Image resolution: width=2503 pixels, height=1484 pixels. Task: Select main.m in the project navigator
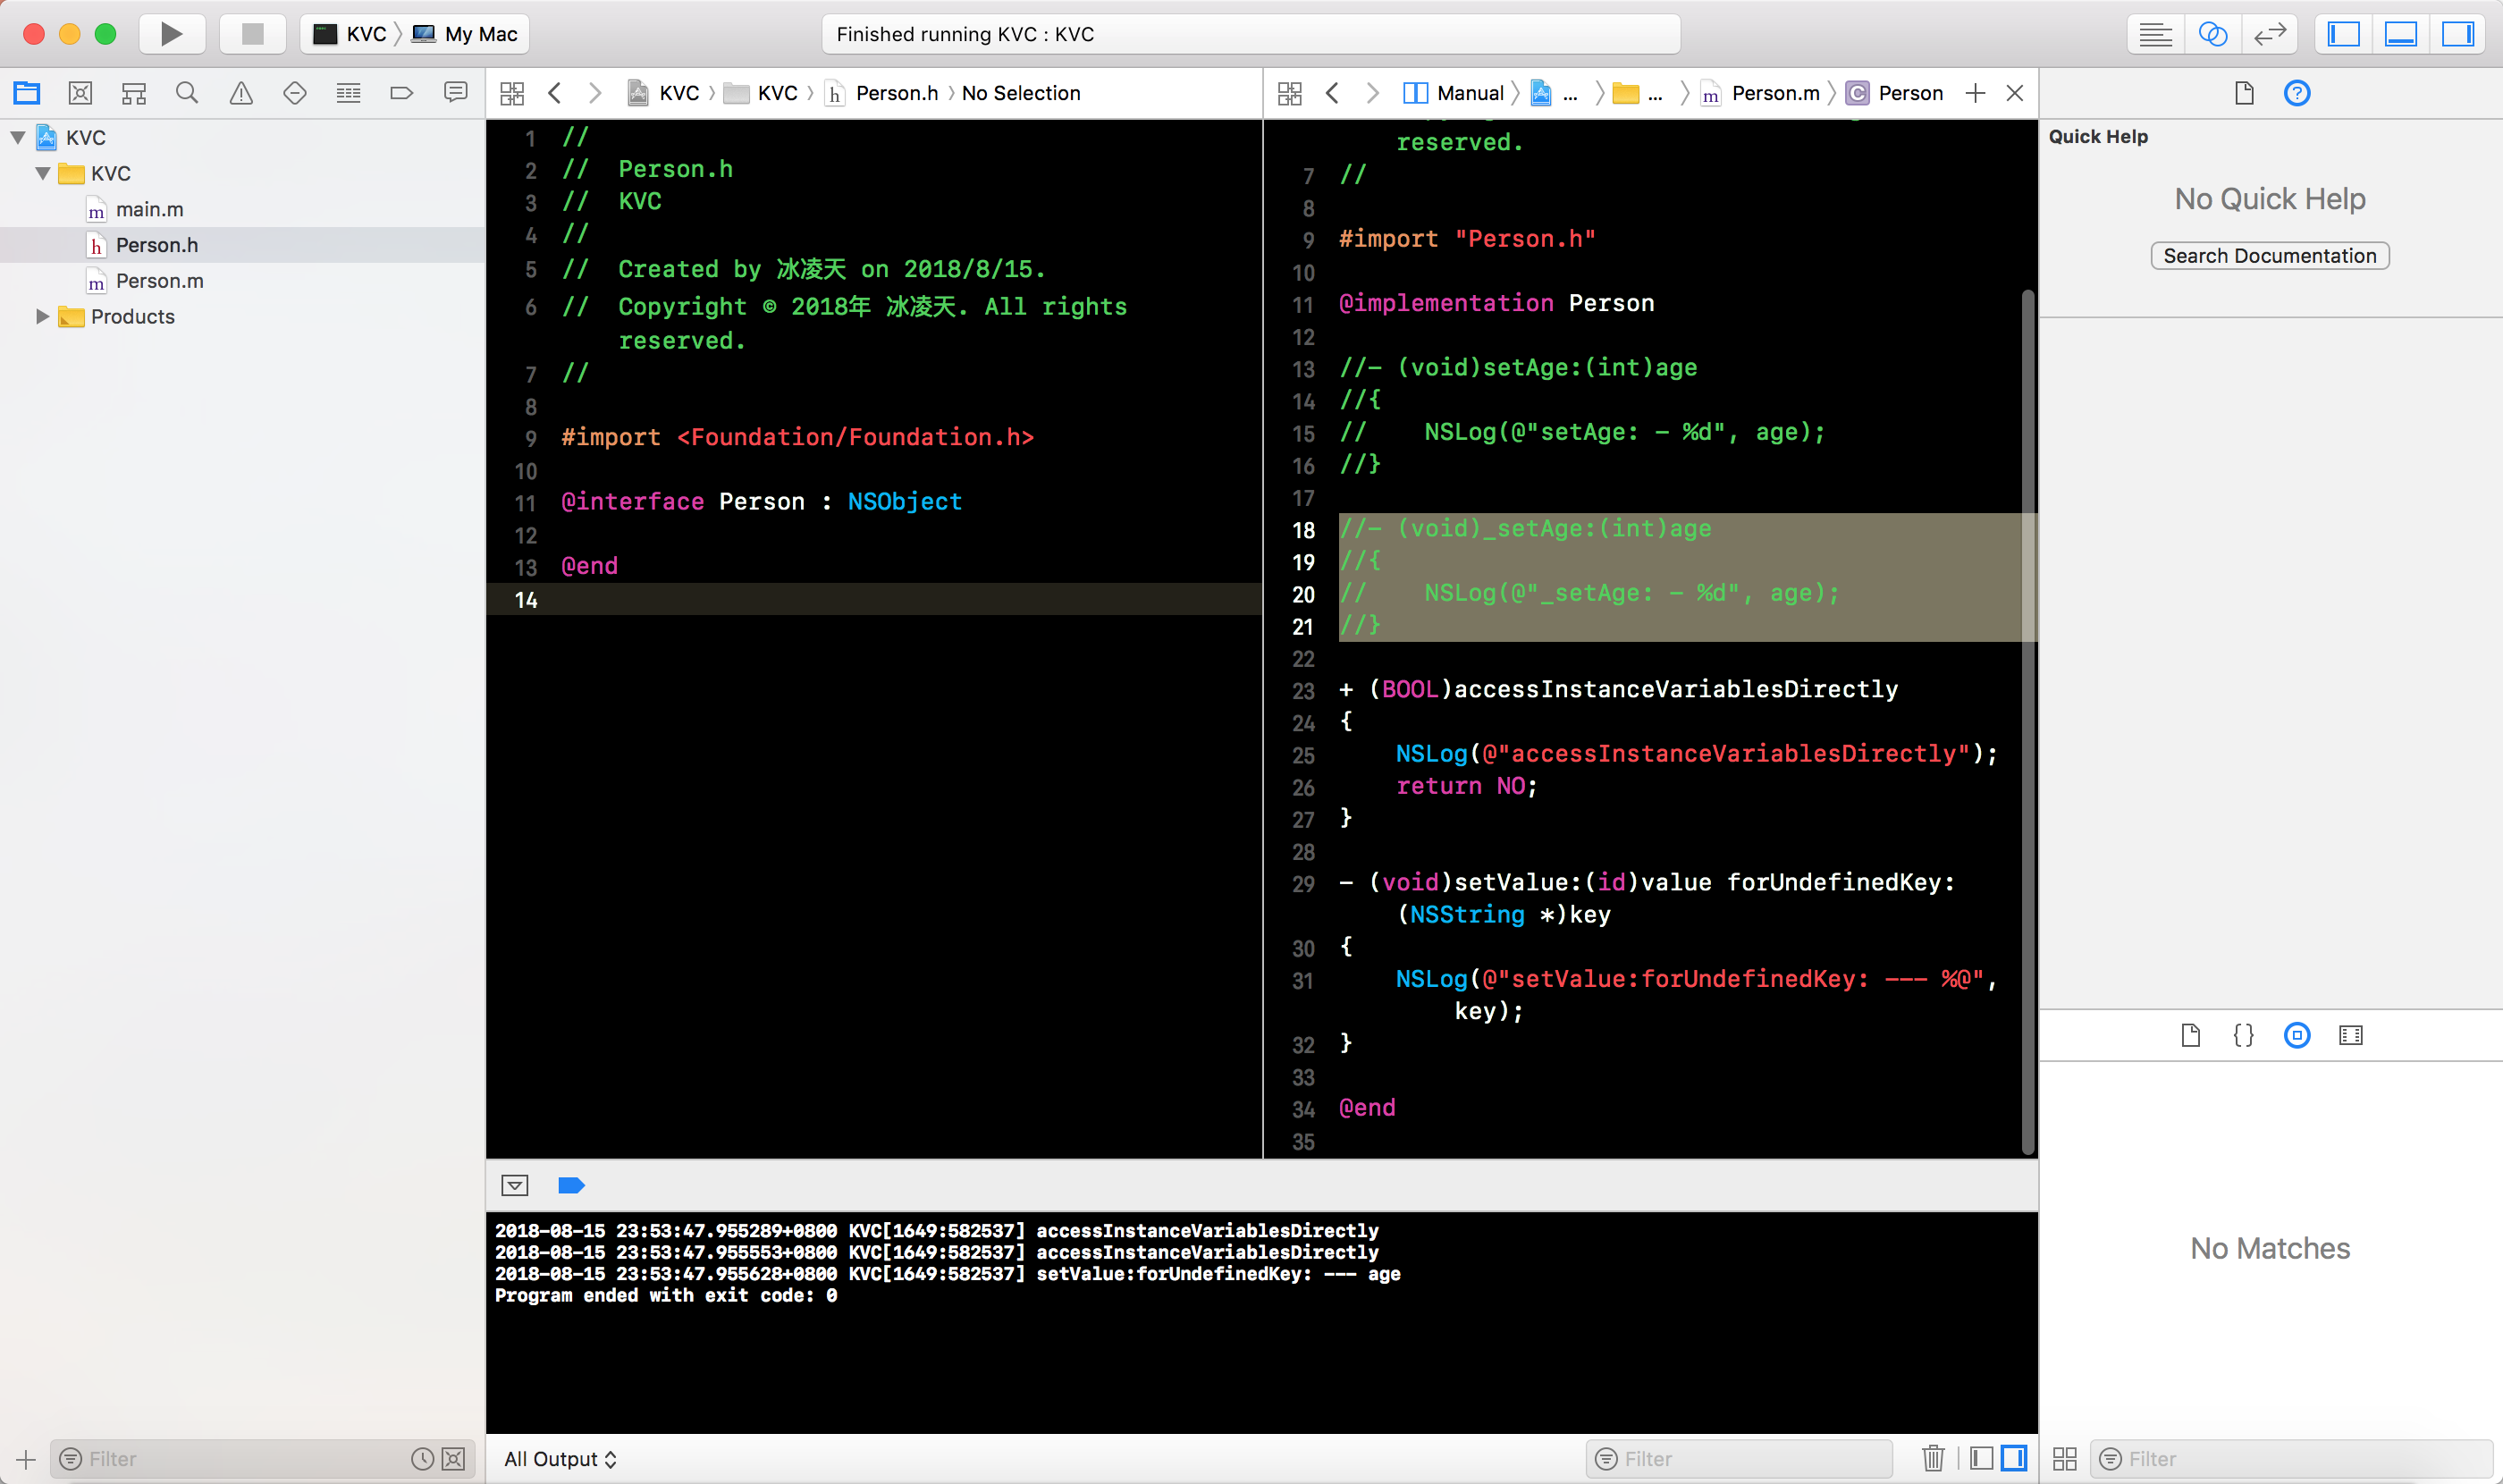pos(149,209)
